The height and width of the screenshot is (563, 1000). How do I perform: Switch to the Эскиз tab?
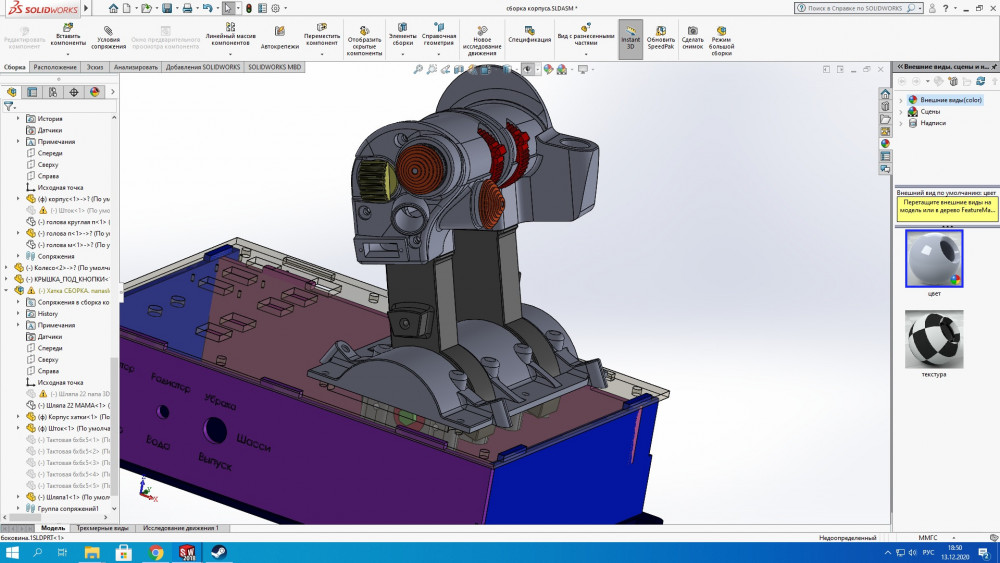(x=95, y=67)
